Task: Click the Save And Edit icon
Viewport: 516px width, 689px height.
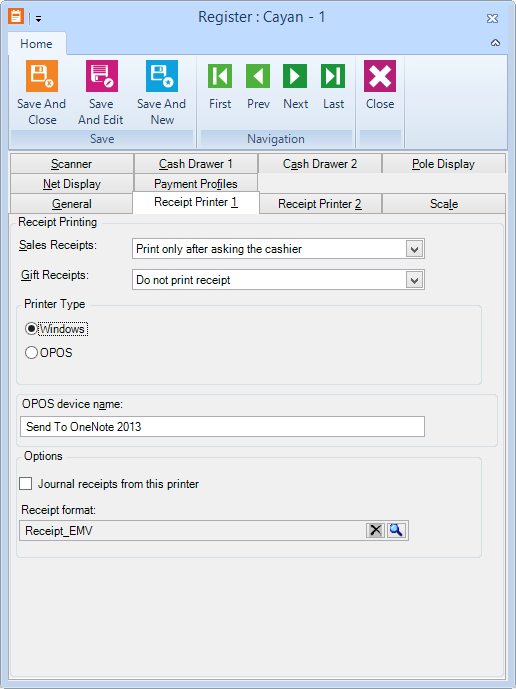Action: coord(102,76)
